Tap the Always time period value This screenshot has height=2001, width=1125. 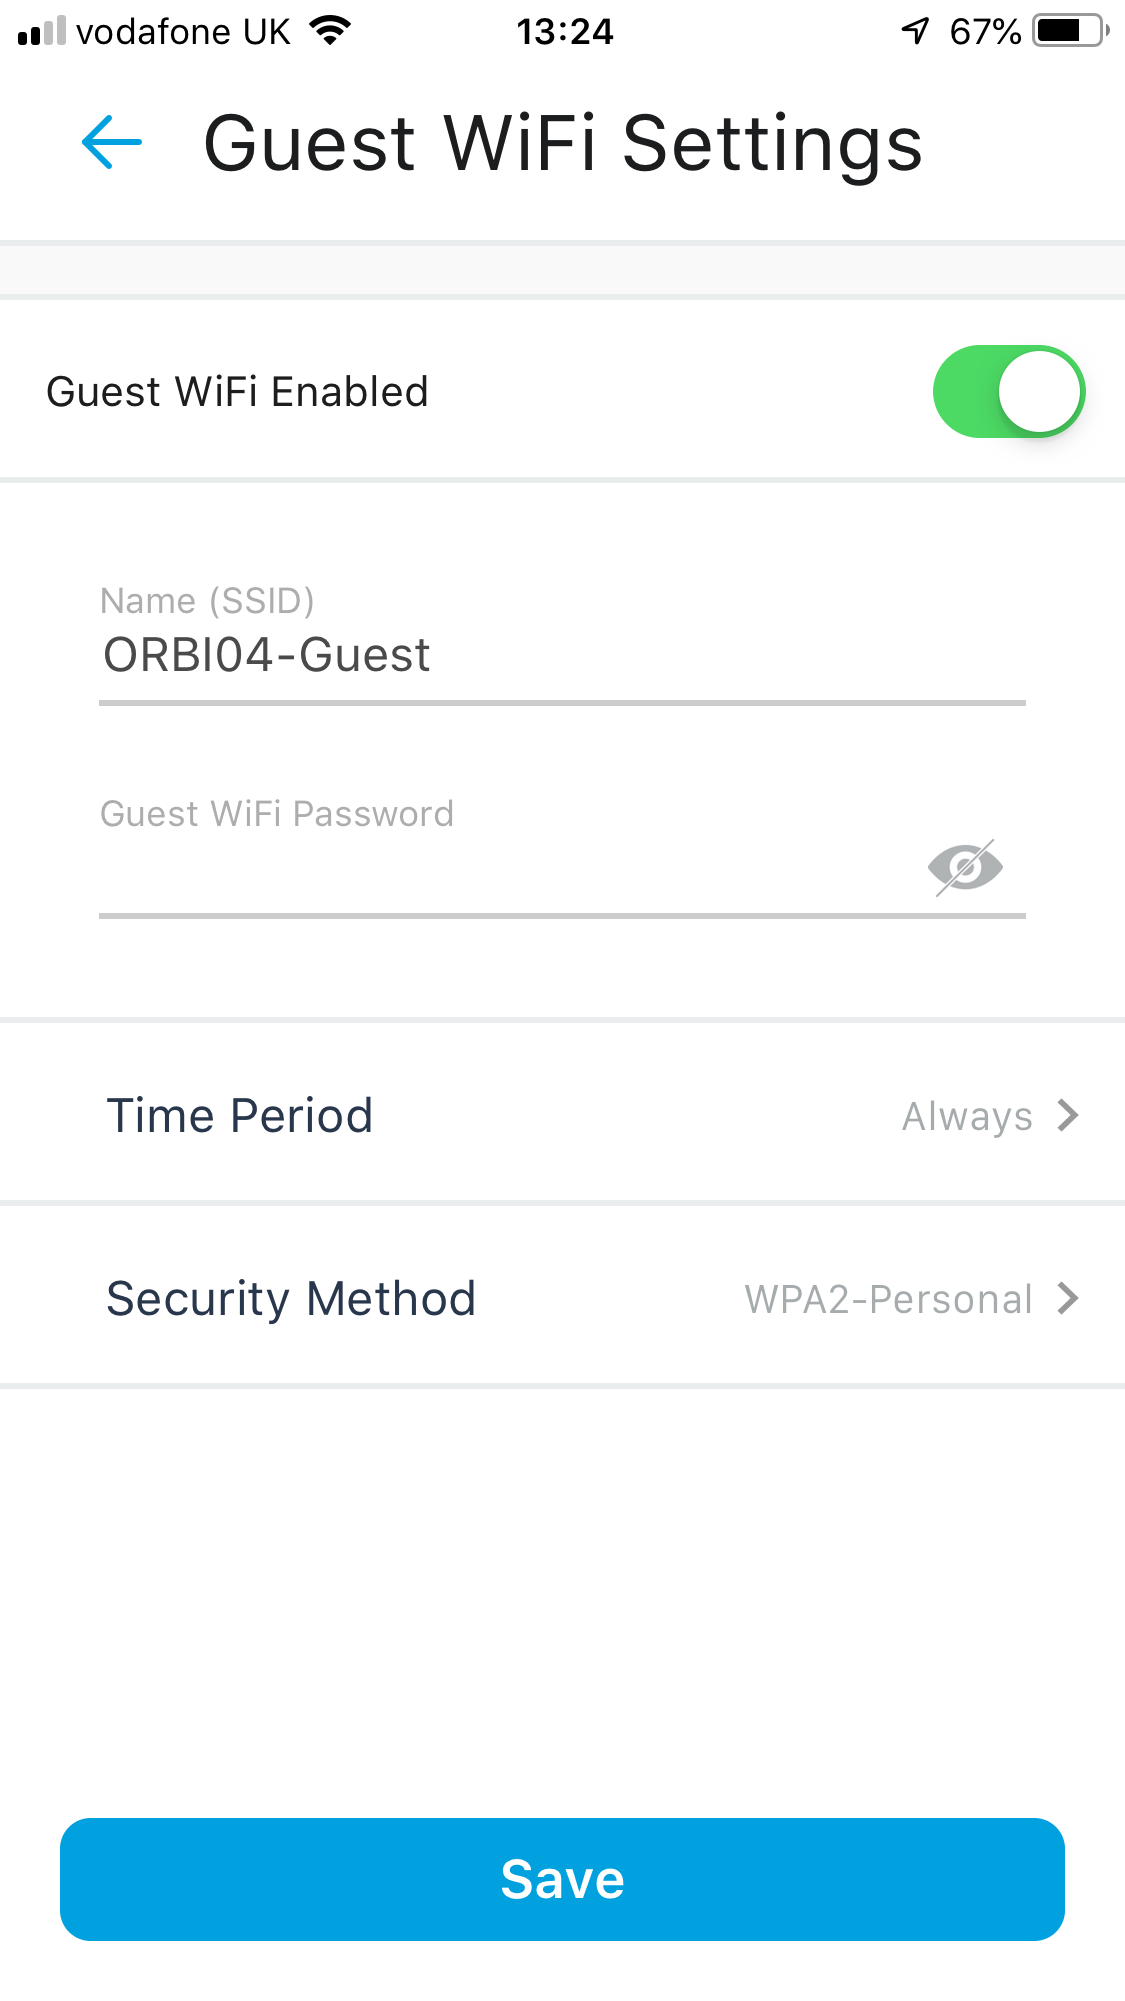tap(967, 1116)
